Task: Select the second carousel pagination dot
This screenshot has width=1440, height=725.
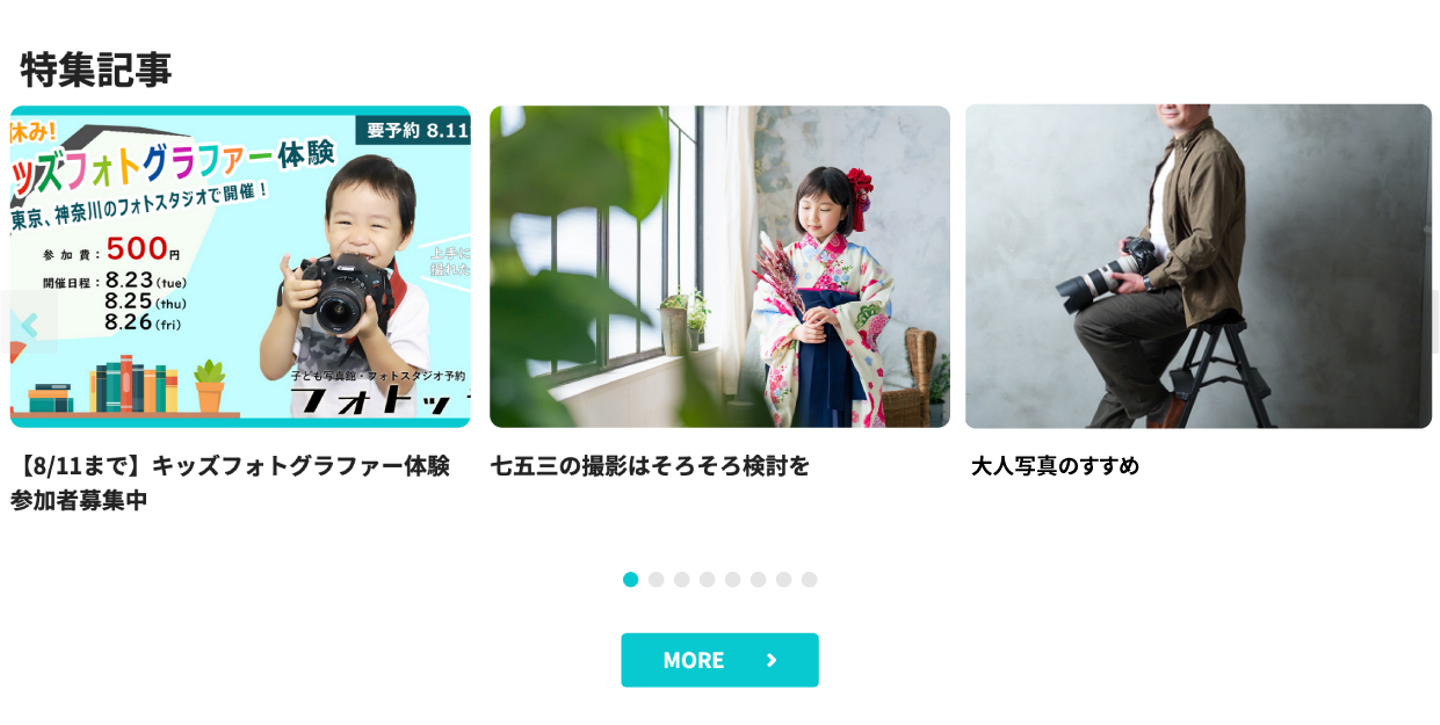Action: click(x=656, y=579)
